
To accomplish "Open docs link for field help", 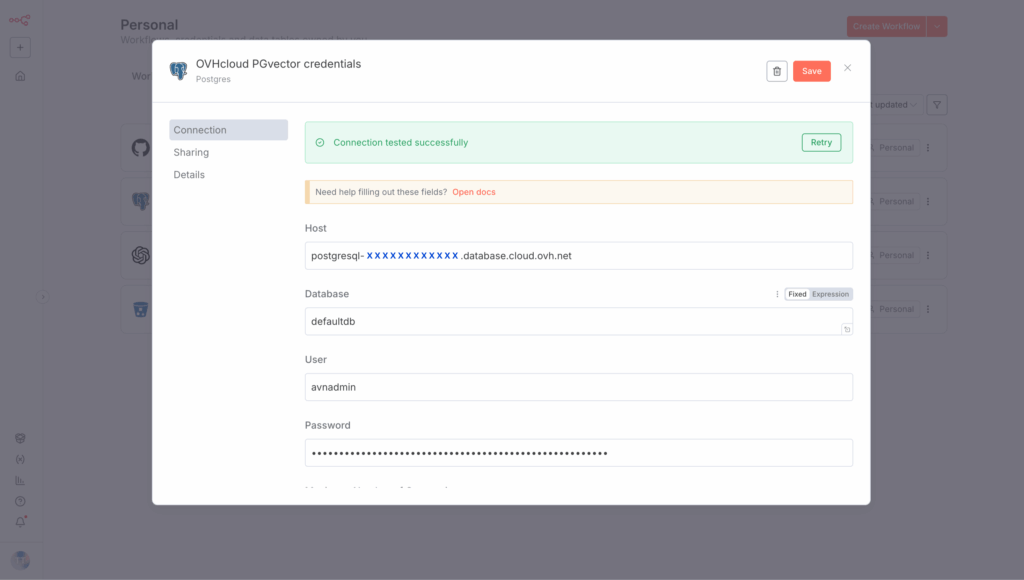I will pos(474,192).
